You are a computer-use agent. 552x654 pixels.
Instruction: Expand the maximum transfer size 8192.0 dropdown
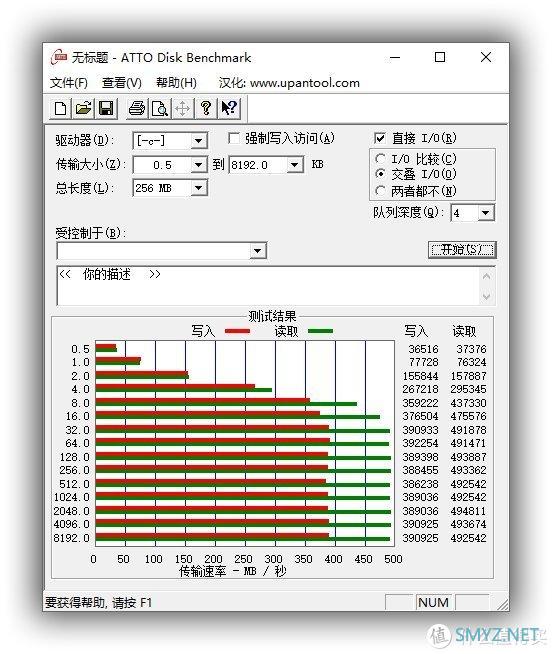295,165
